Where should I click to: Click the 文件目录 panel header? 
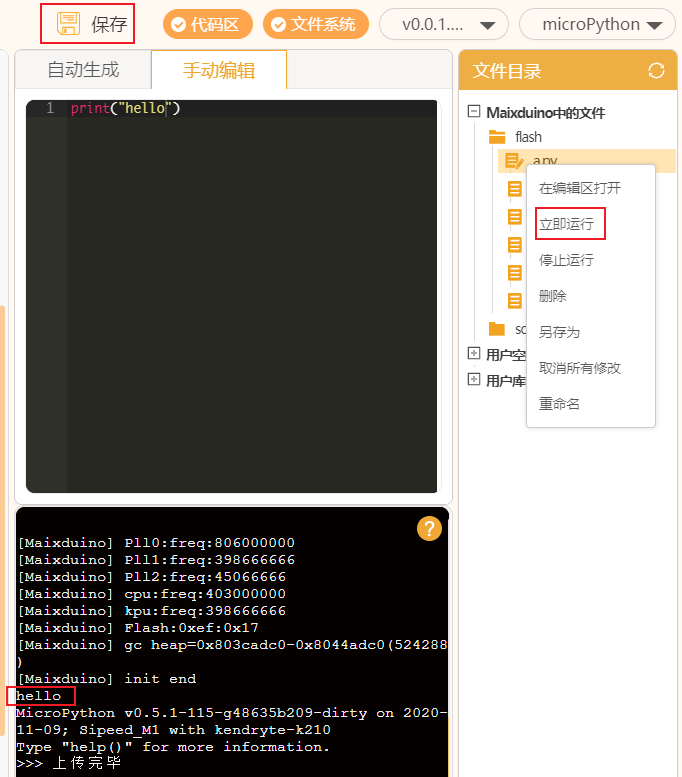(x=568, y=70)
